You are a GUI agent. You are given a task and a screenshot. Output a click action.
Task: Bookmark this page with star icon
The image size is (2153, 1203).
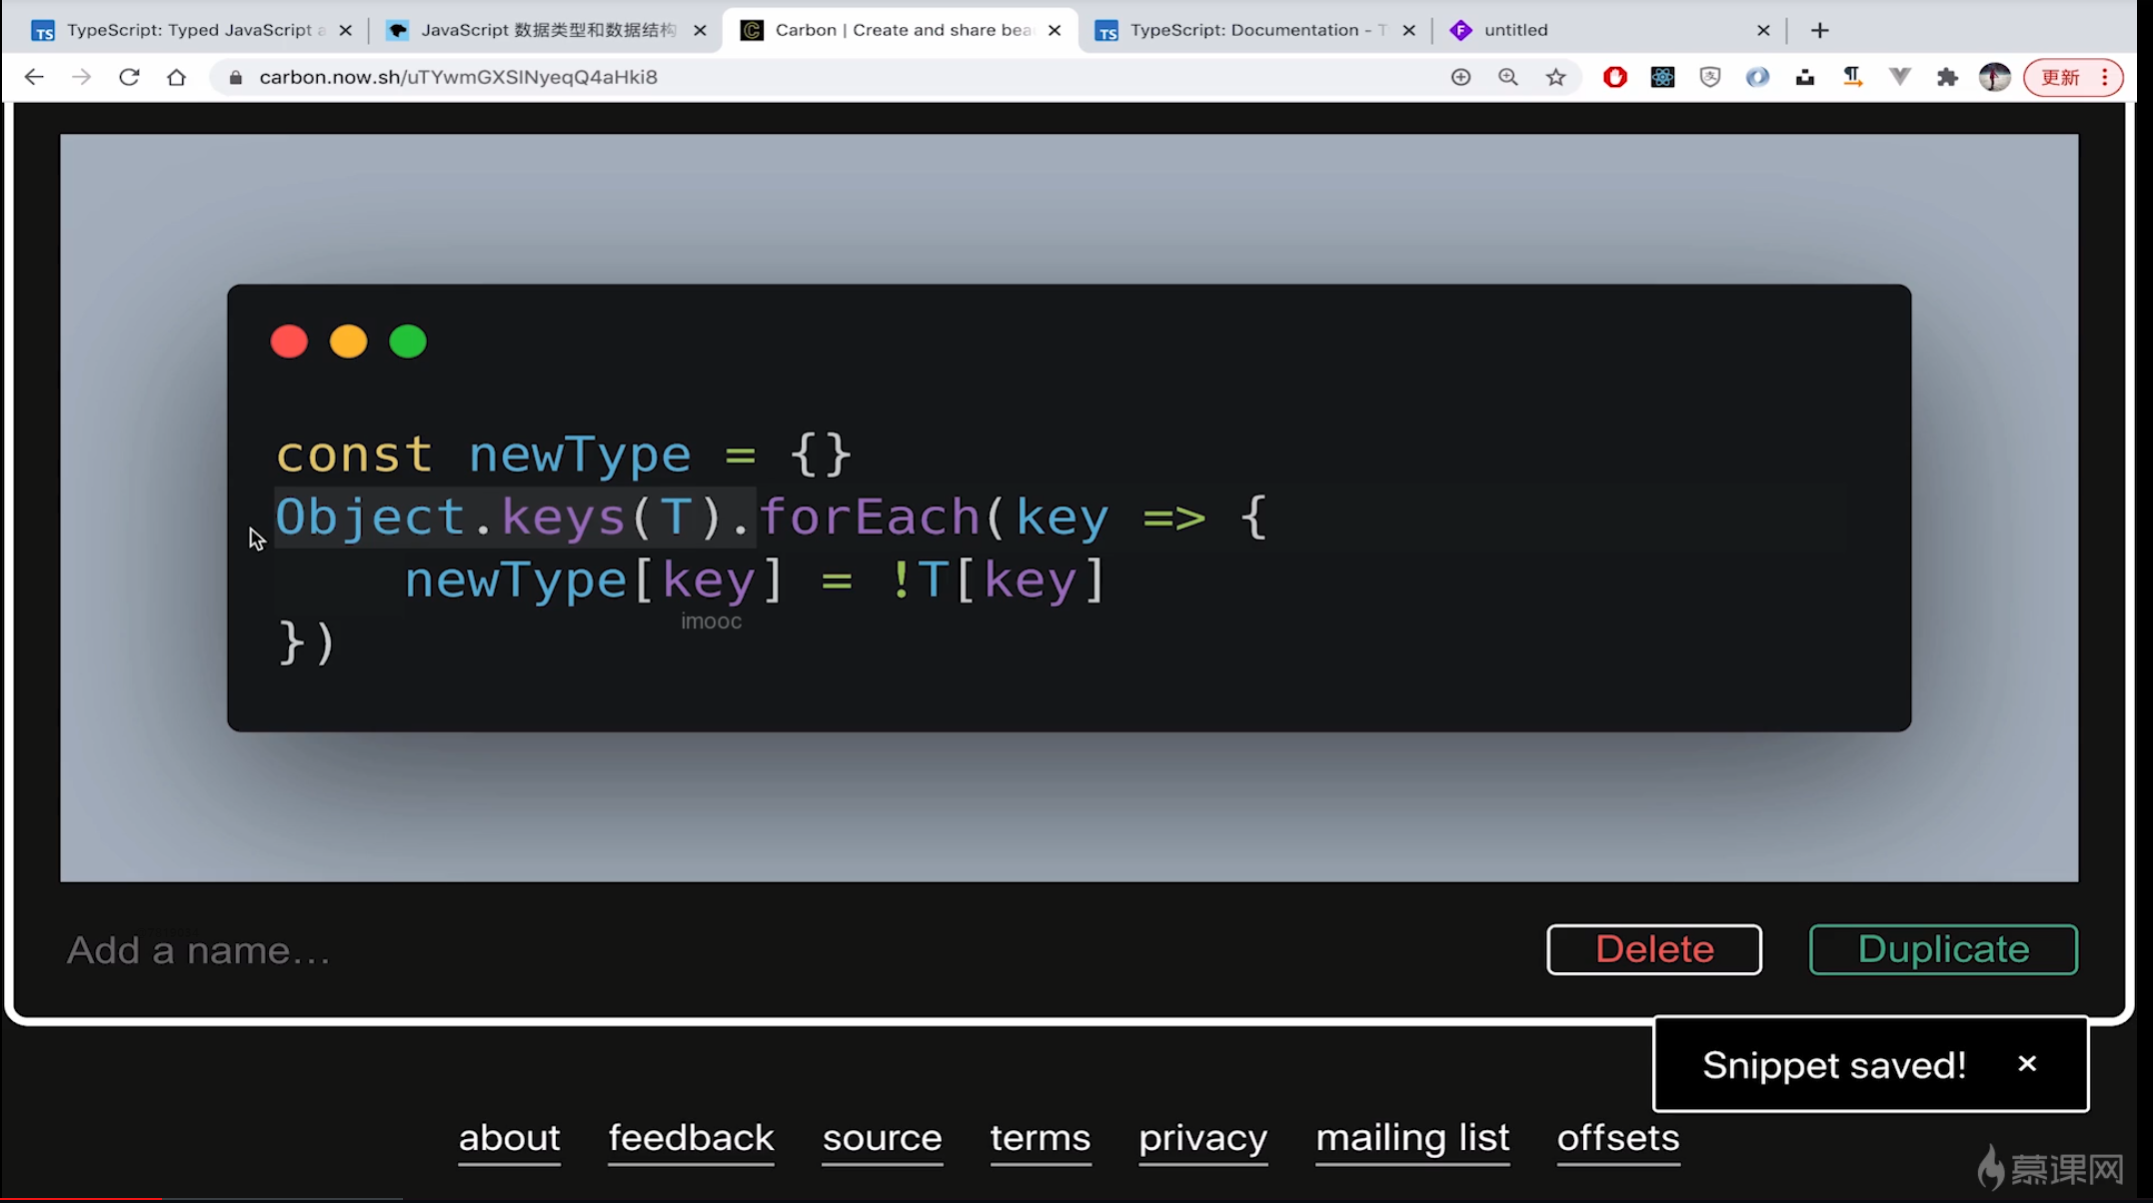(1555, 77)
